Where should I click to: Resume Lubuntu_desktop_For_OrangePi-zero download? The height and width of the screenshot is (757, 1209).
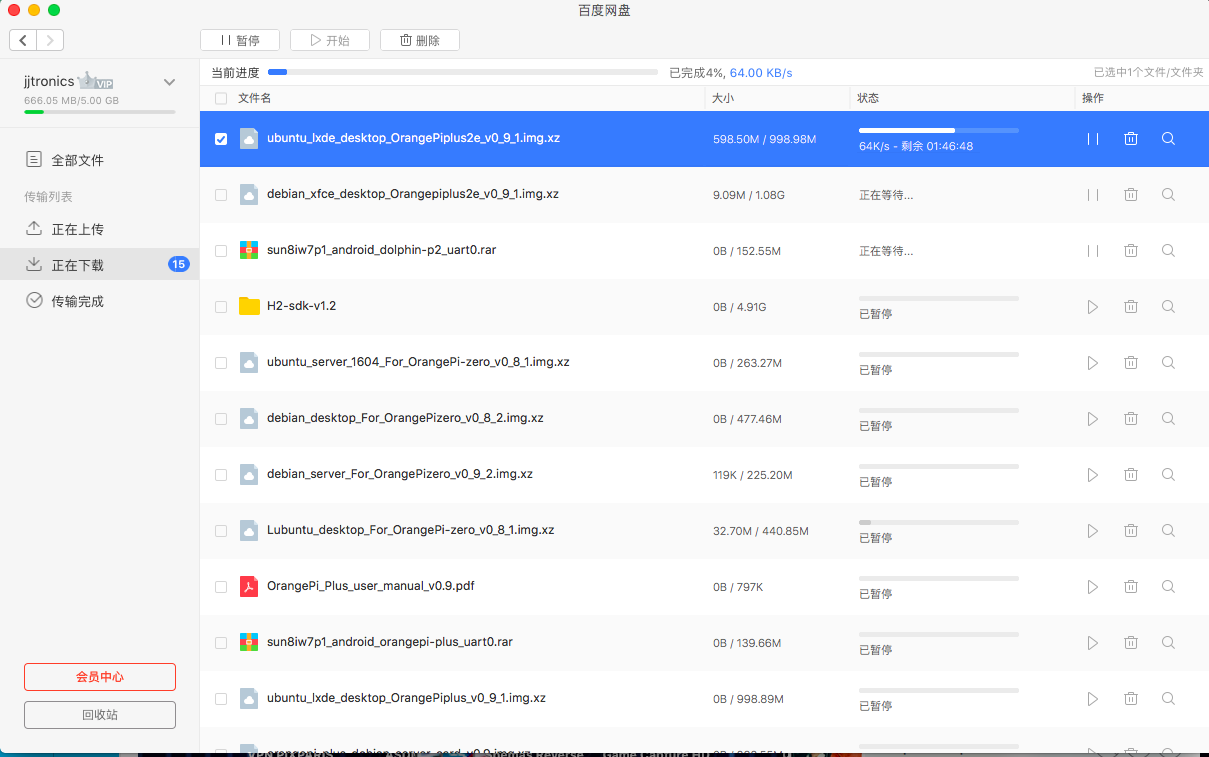[x=1093, y=531]
